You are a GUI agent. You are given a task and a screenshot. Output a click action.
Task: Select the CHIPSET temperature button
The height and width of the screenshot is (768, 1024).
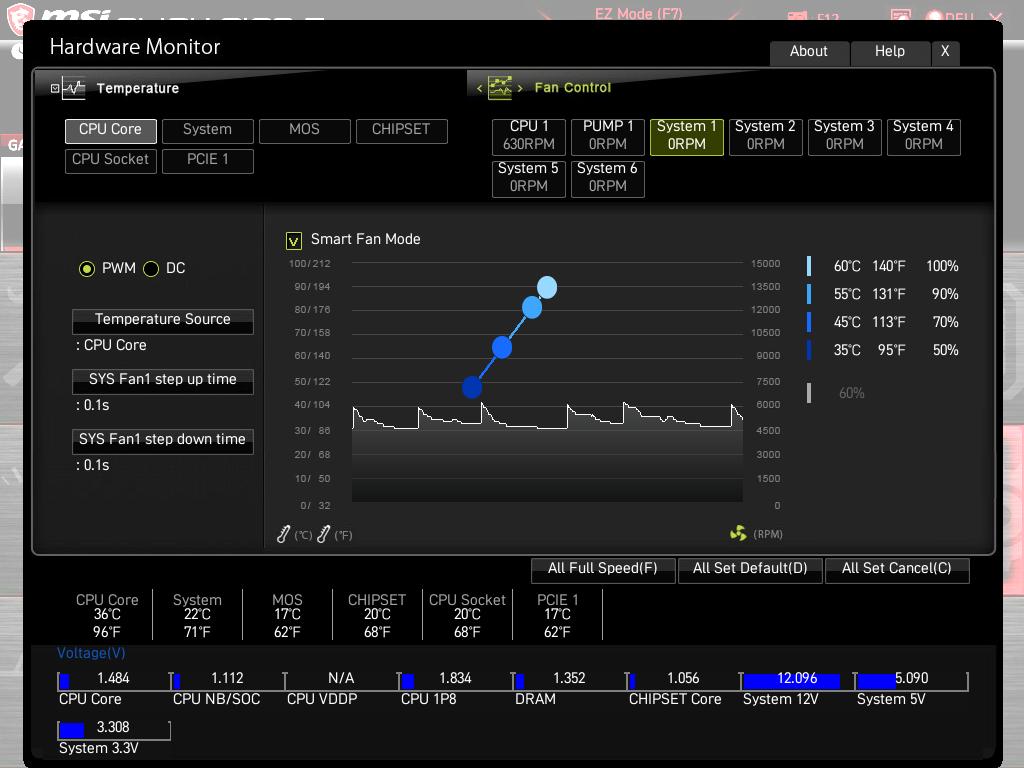(402, 131)
